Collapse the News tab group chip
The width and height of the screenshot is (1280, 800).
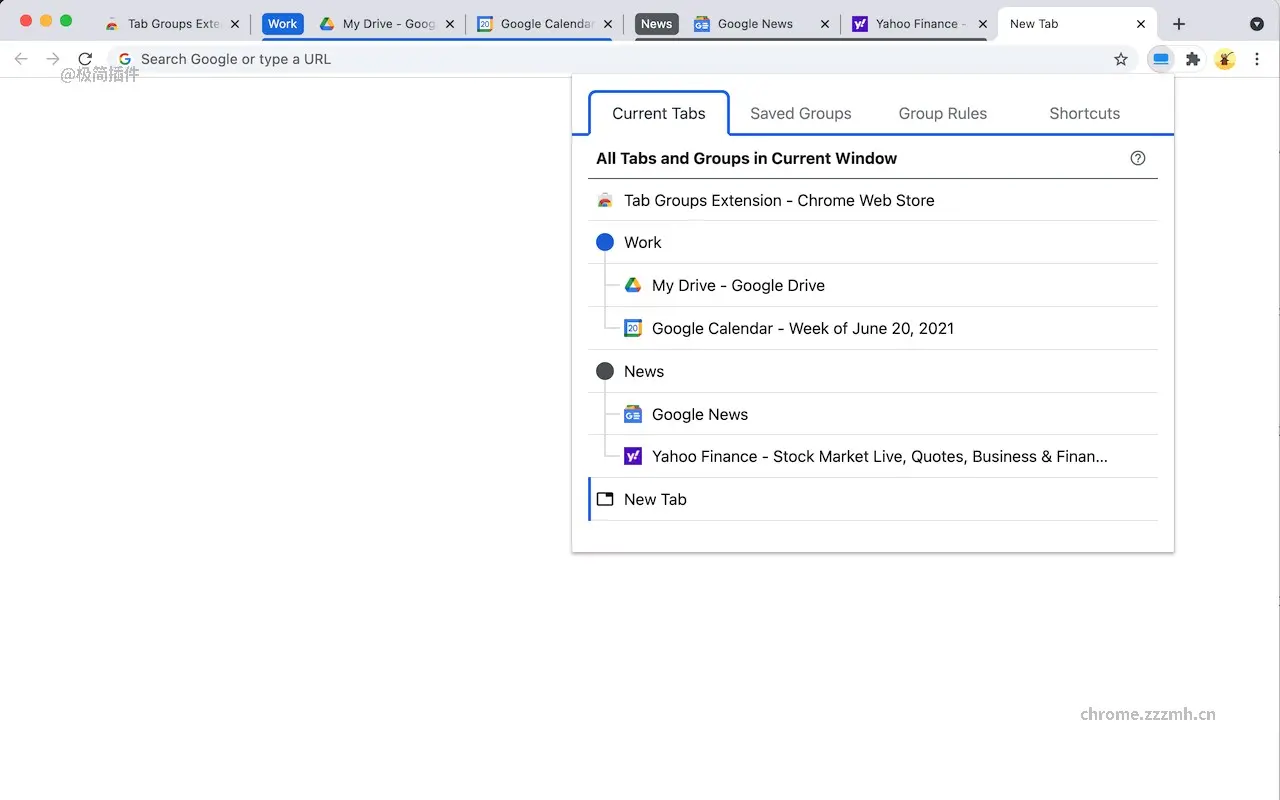656,24
